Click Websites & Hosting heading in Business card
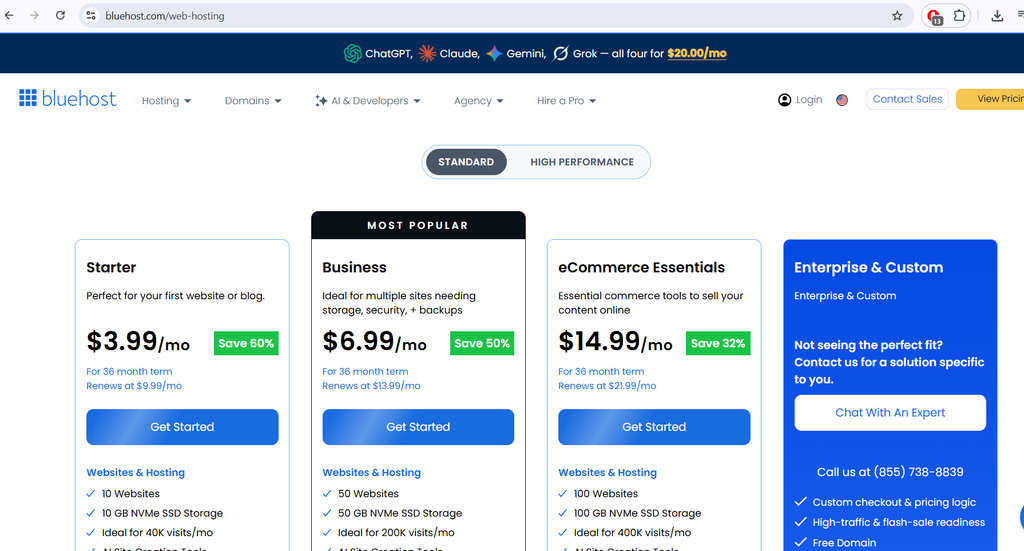 coord(372,473)
